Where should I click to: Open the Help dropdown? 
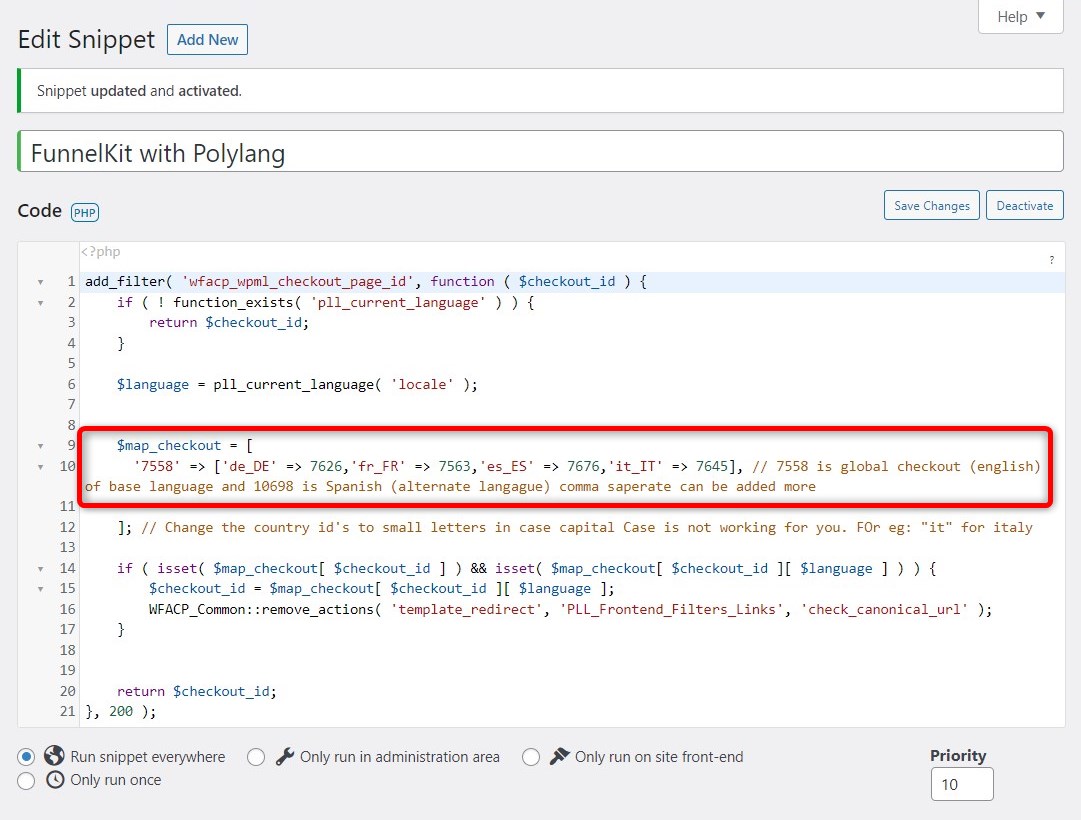(1019, 16)
